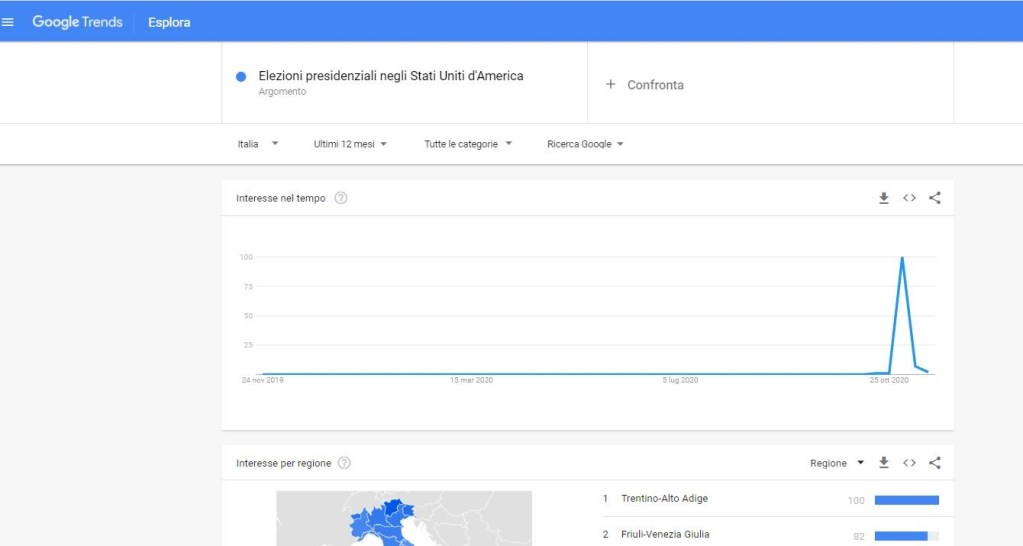Open embed code for Interesse nel tempo
The height and width of the screenshot is (546, 1023).
coord(909,198)
